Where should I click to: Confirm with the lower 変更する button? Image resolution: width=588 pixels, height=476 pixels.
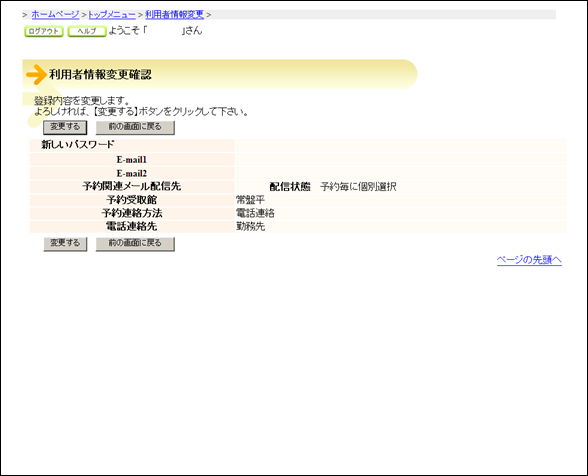coord(65,244)
